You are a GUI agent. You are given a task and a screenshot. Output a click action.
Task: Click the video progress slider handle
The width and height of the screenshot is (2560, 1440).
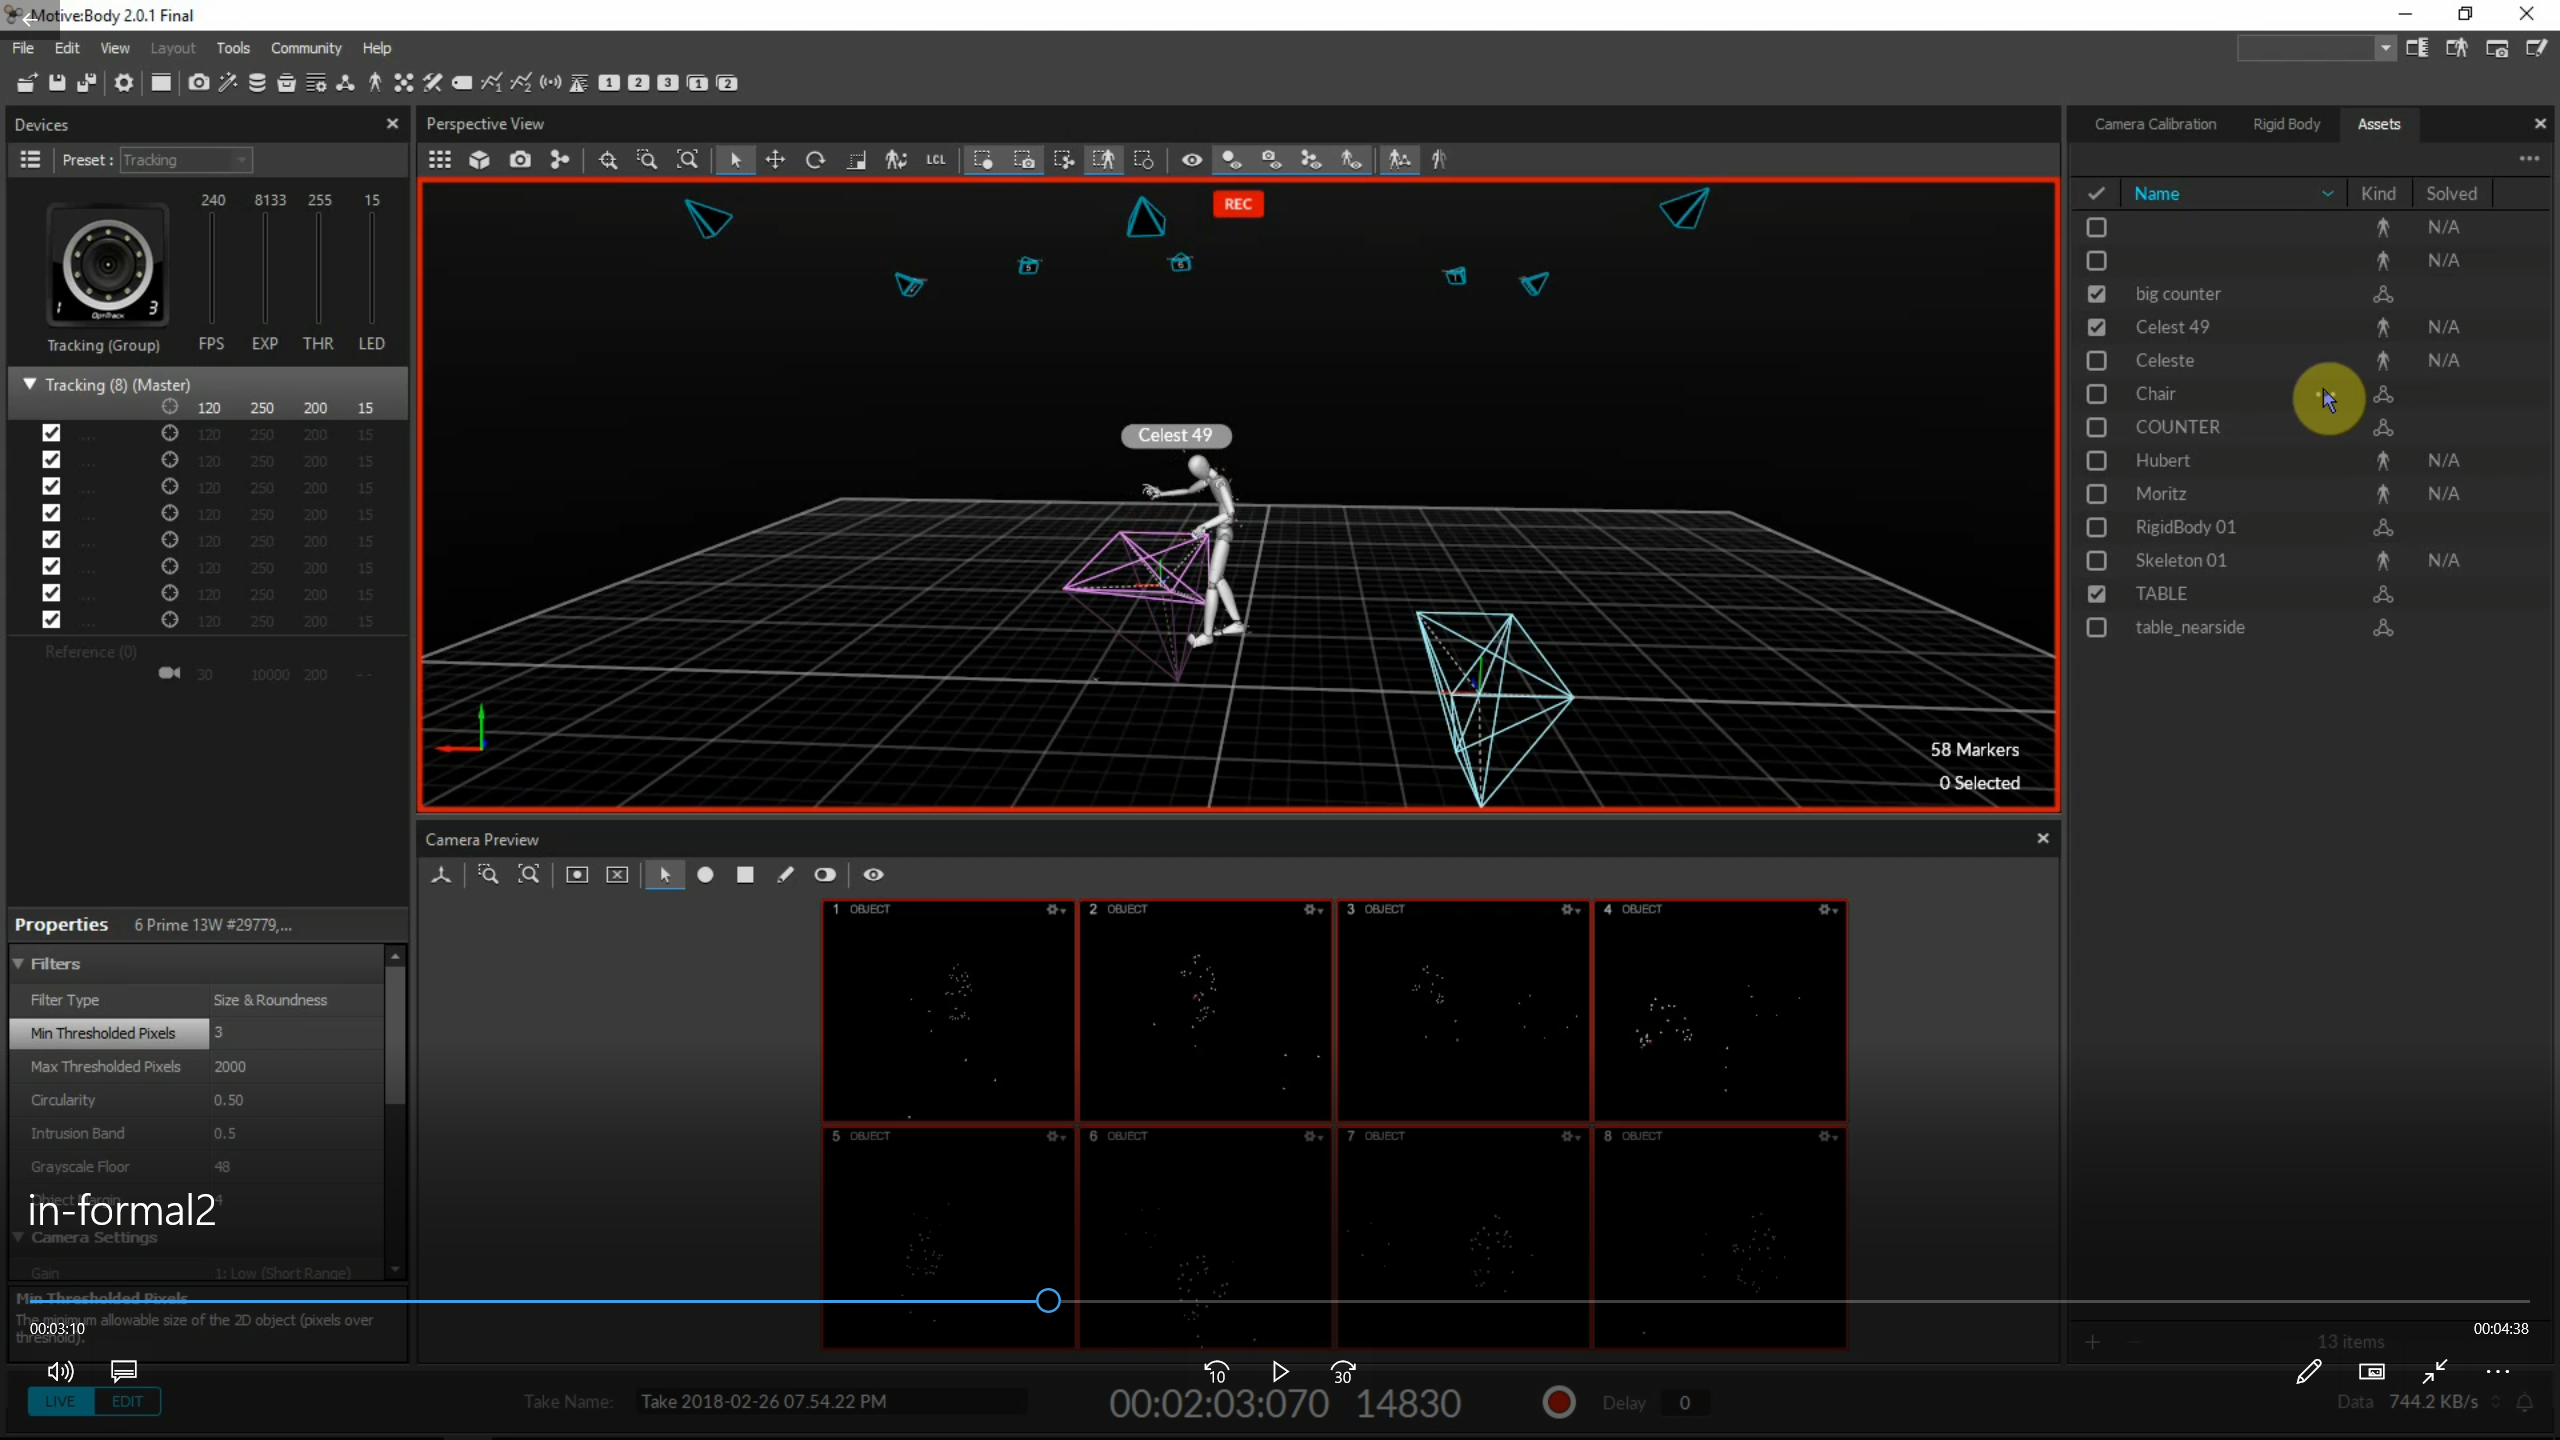(1048, 1300)
